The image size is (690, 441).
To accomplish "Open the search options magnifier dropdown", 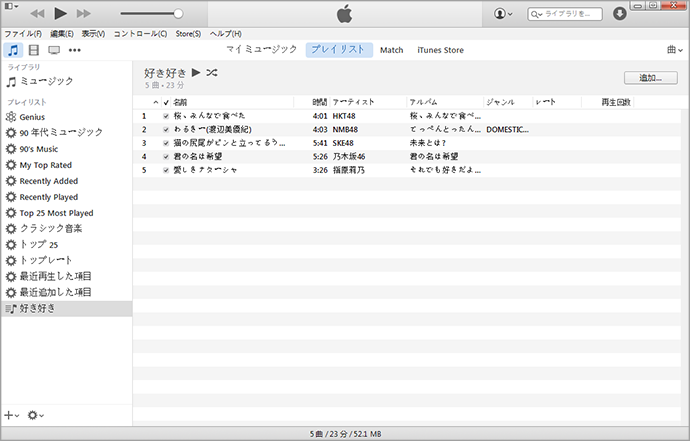I will click(x=536, y=14).
